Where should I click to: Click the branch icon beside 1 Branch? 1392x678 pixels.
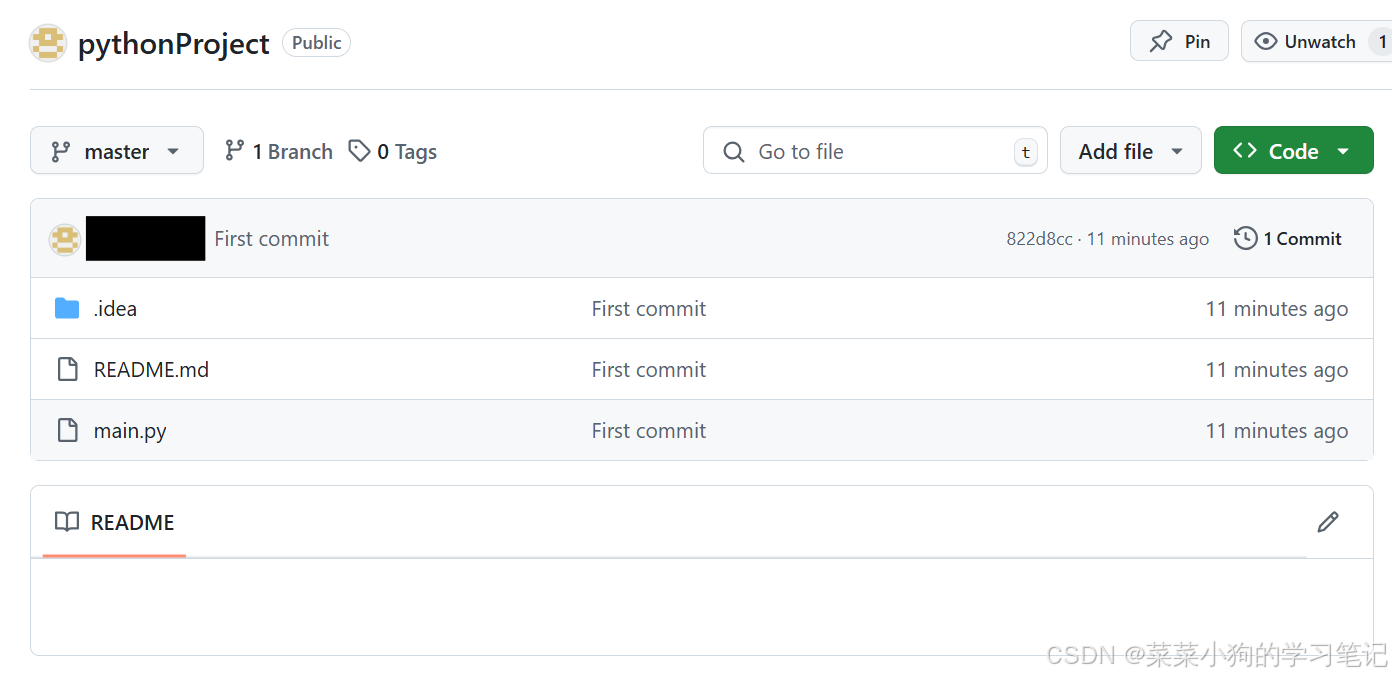point(235,151)
